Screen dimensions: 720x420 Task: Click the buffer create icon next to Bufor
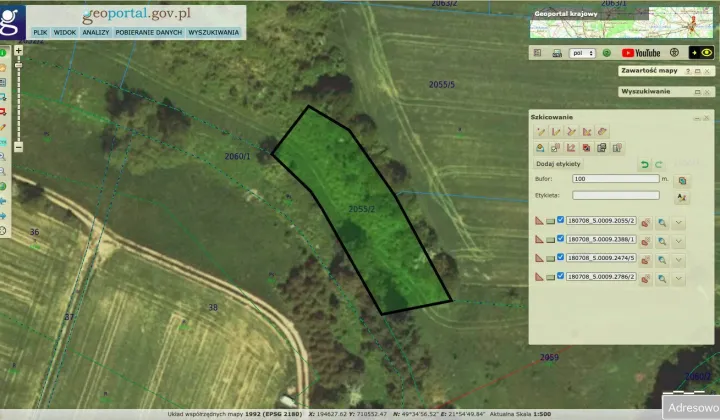click(x=683, y=180)
